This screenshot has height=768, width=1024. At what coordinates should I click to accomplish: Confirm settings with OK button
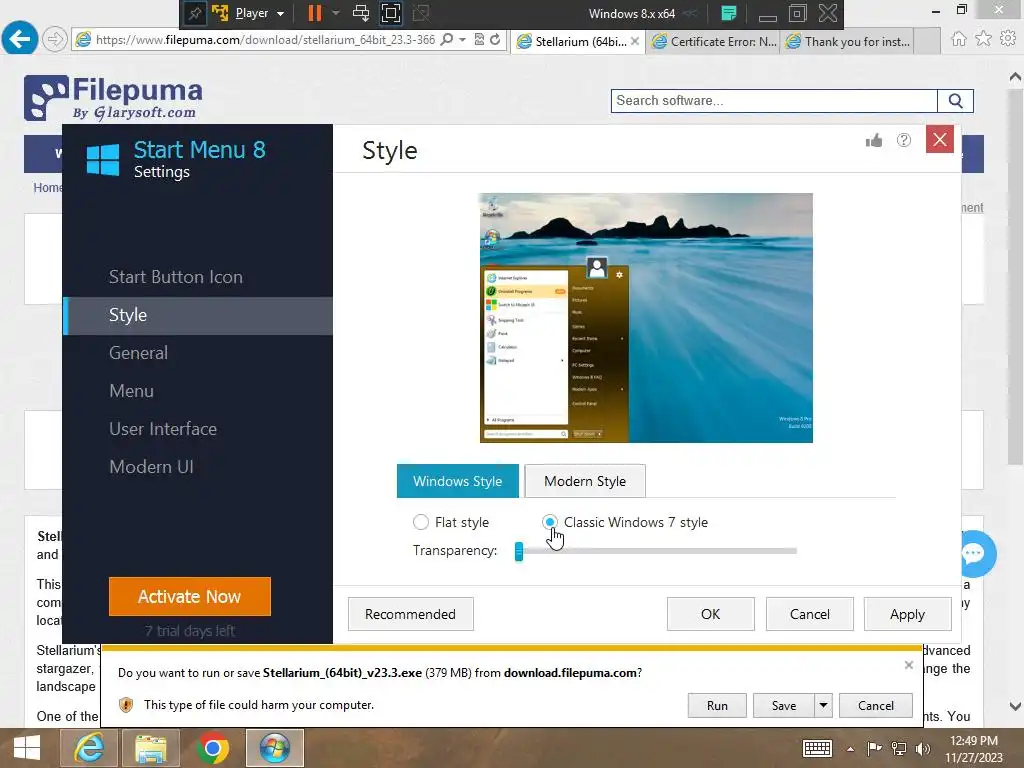coord(711,614)
